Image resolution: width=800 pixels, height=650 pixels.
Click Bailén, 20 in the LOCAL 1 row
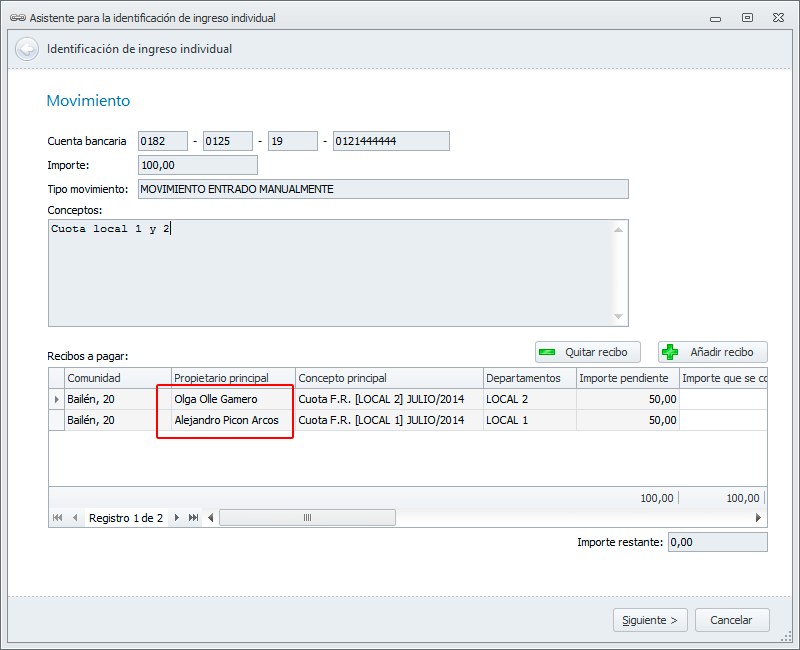pos(118,420)
